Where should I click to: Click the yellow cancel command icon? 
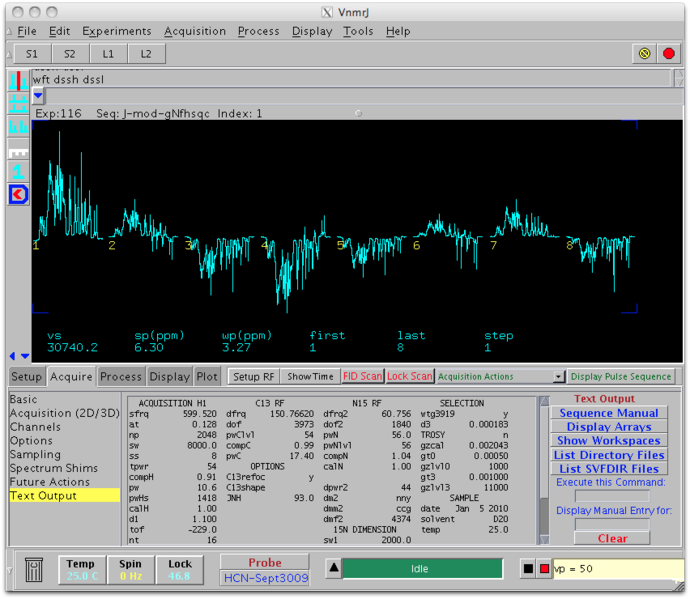click(644, 53)
